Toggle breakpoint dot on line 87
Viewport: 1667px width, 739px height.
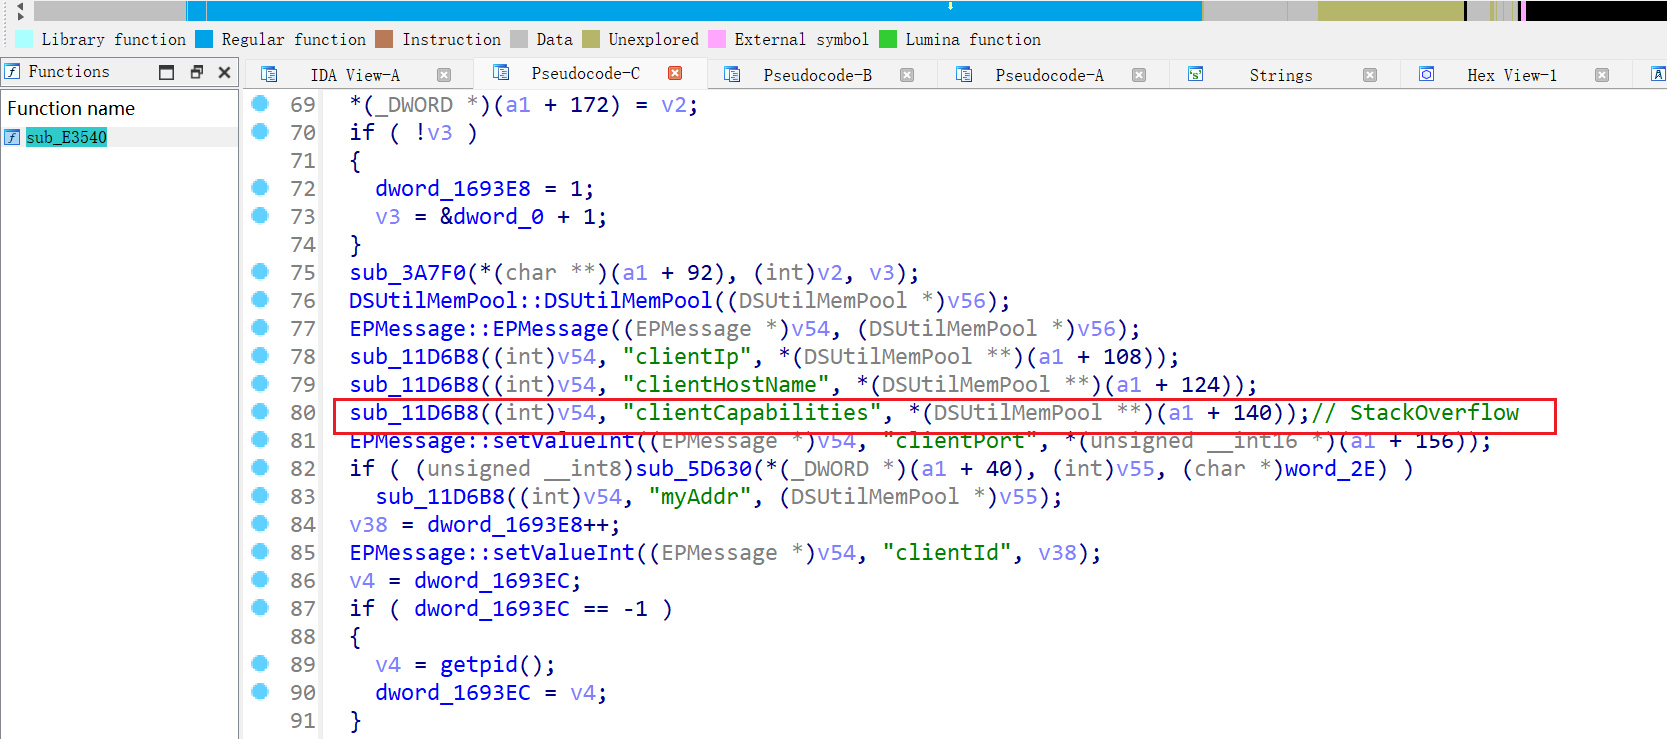coord(260,607)
